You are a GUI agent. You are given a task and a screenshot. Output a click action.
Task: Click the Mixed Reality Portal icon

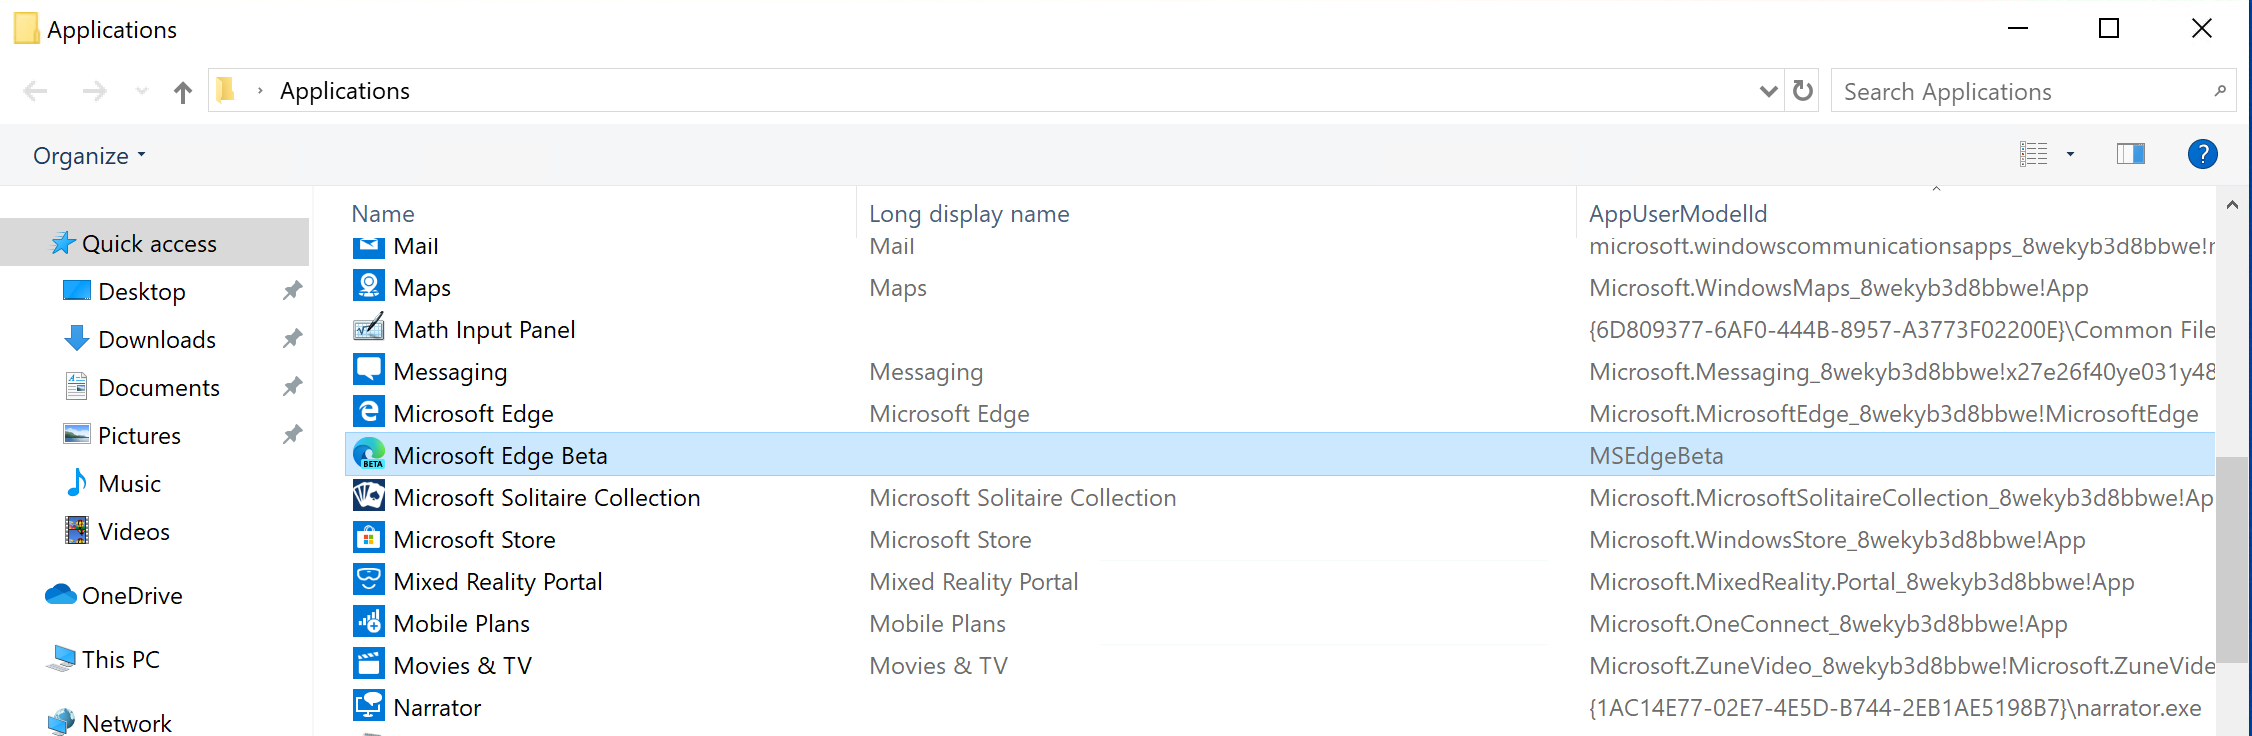[x=369, y=580]
